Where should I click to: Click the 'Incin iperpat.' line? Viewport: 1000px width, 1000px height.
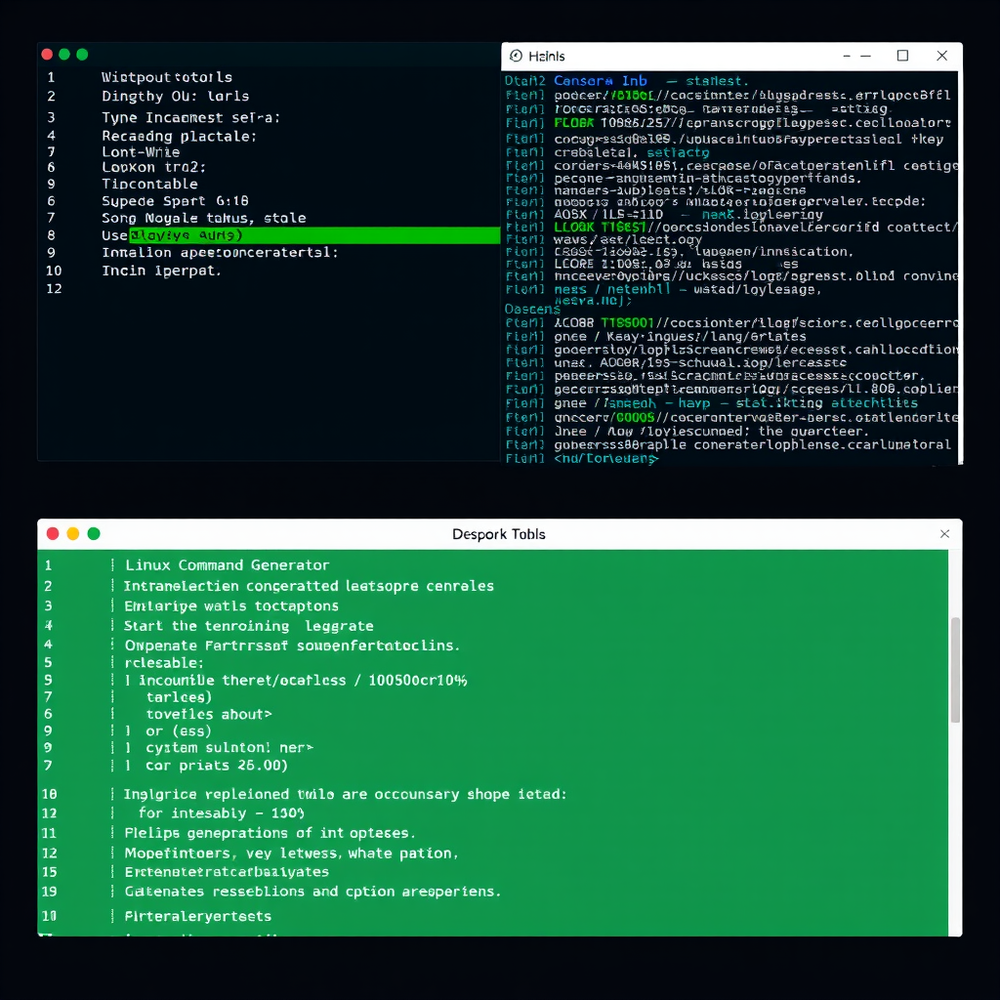tap(161, 270)
